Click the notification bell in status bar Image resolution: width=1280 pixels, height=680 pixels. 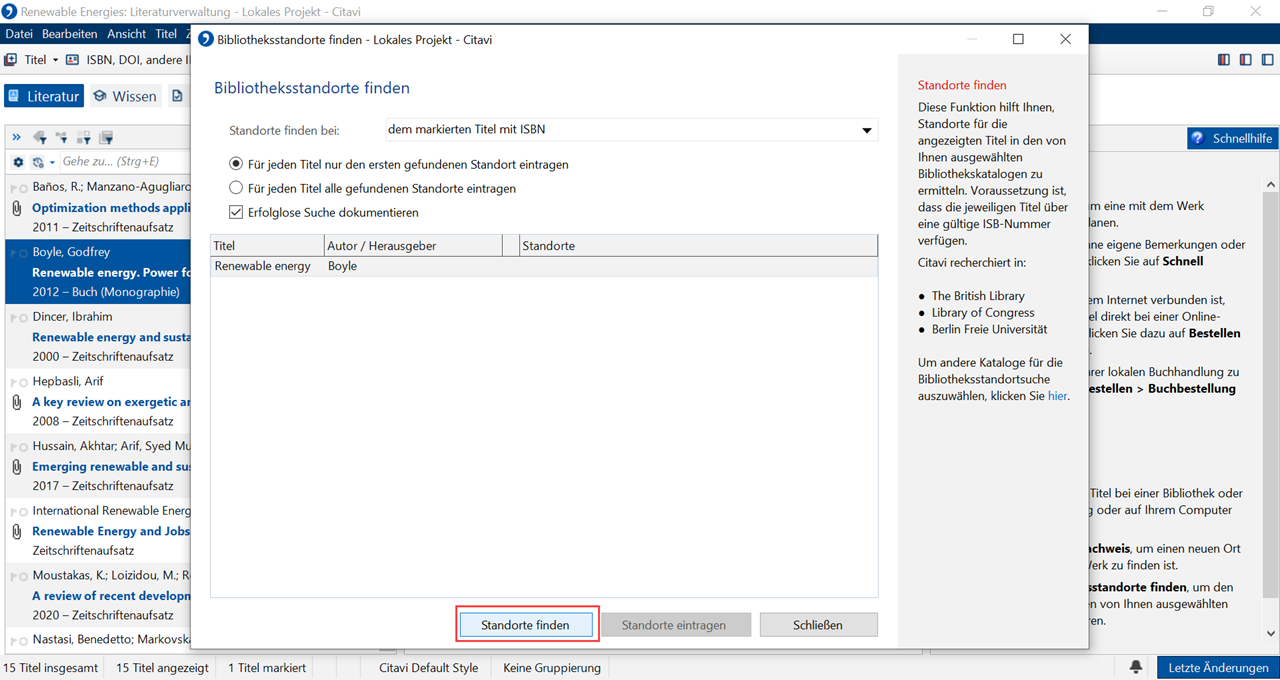click(1136, 667)
